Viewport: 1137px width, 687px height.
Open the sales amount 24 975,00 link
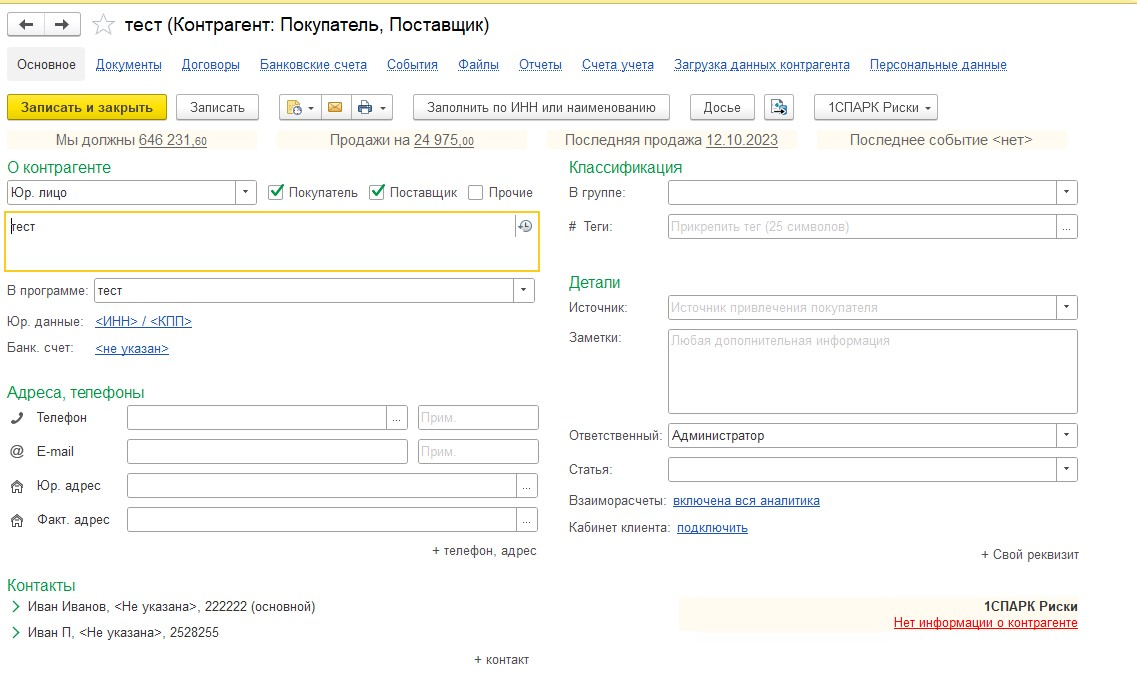click(x=444, y=140)
